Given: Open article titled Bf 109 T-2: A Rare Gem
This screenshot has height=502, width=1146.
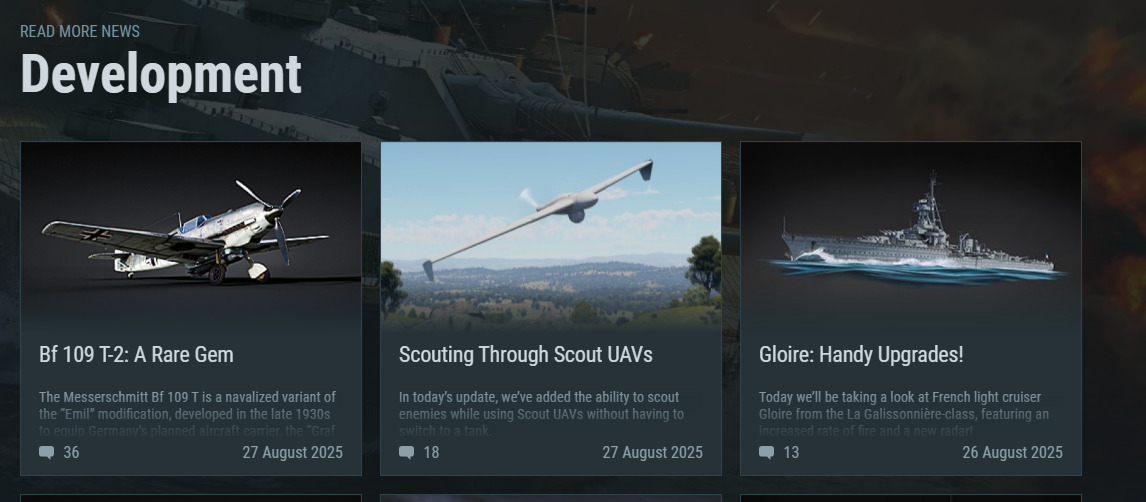Looking at the screenshot, I should point(136,355).
